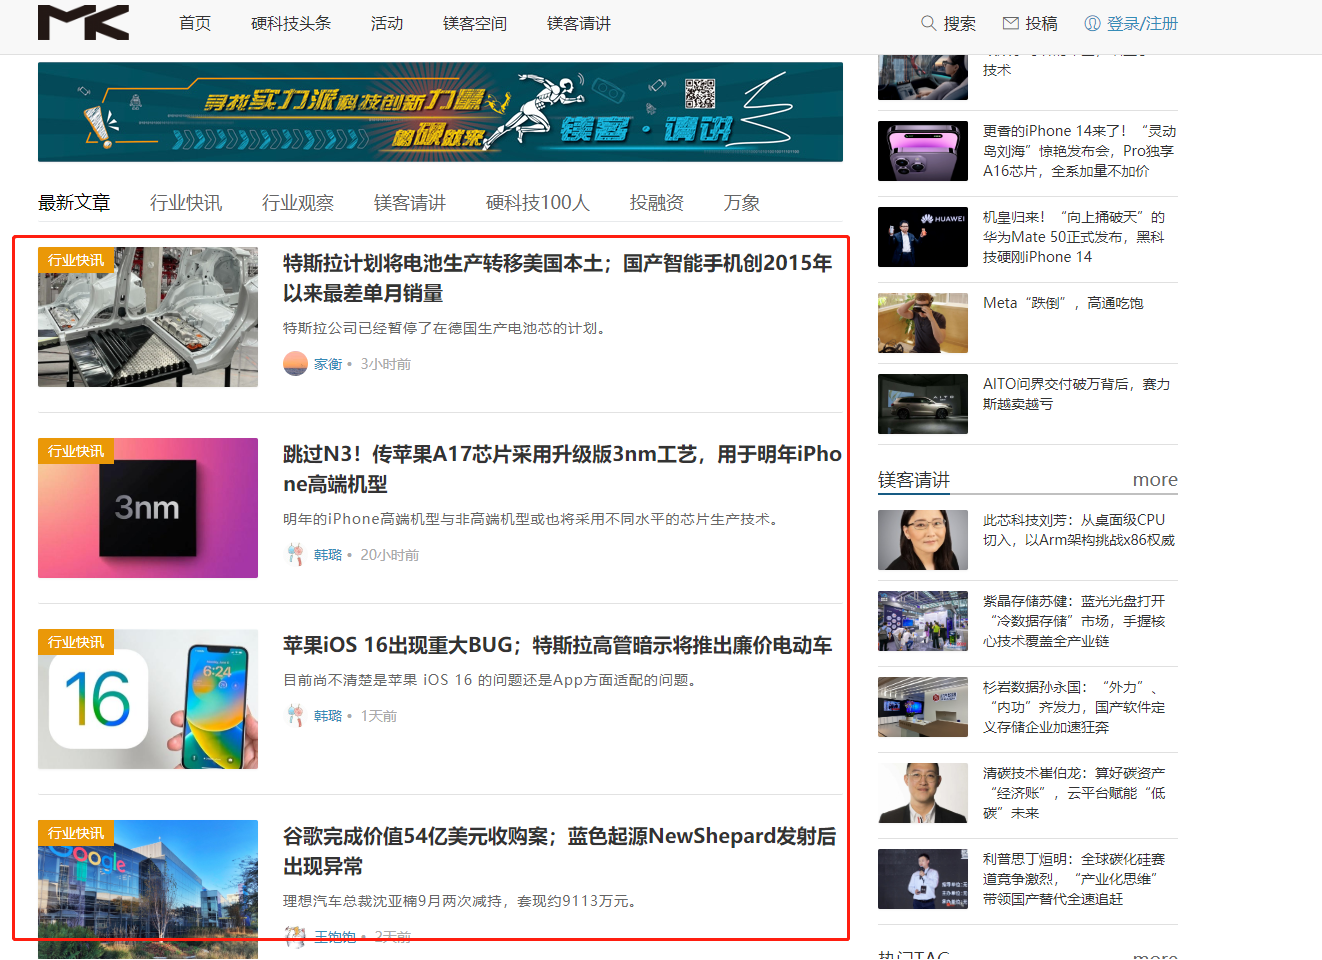1322x960 pixels.
Task: Open the Google headquarters thumbnail
Action: tap(148, 889)
